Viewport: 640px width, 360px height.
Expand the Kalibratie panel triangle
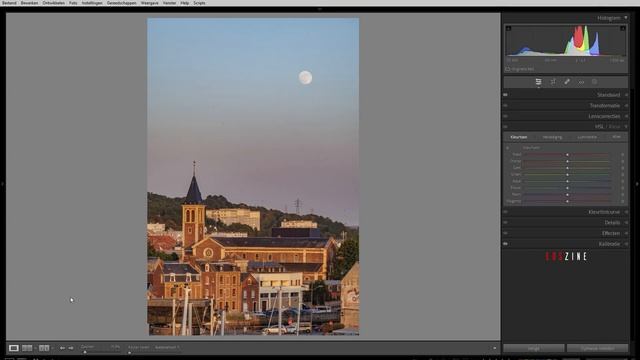click(626, 244)
